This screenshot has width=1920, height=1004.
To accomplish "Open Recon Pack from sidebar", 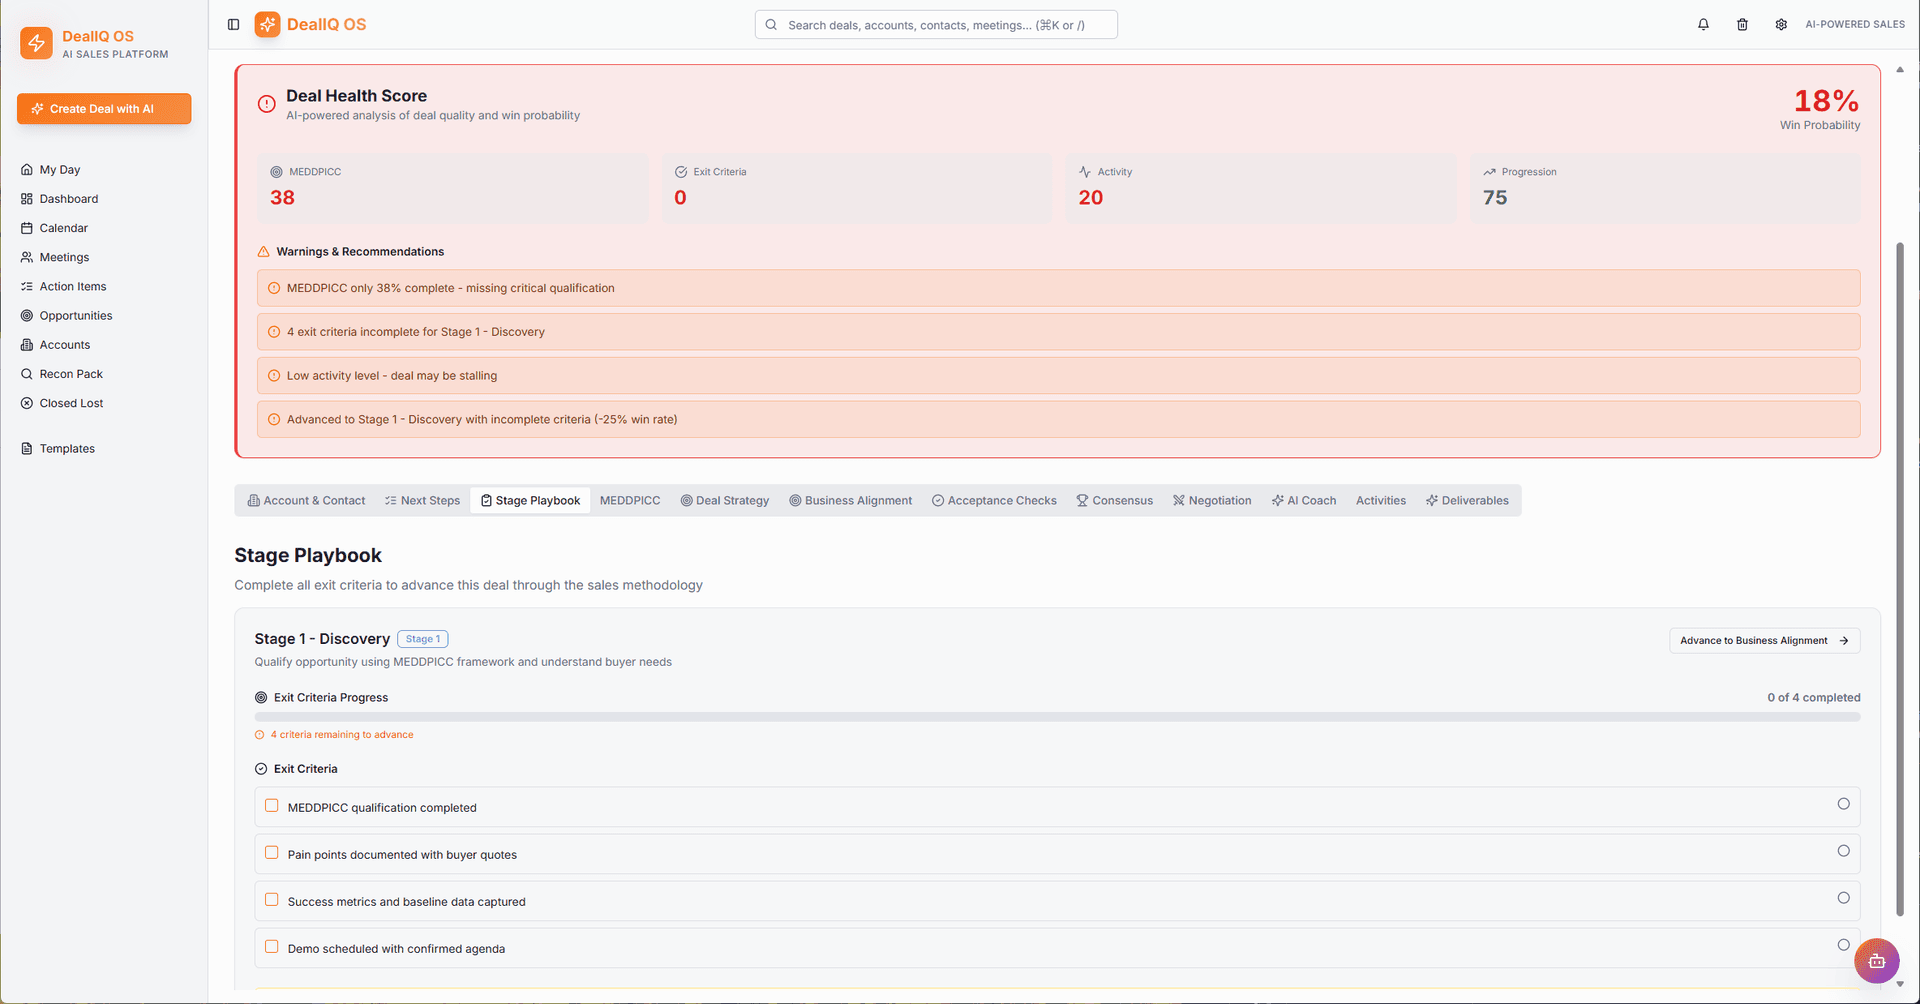I will click(71, 374).
